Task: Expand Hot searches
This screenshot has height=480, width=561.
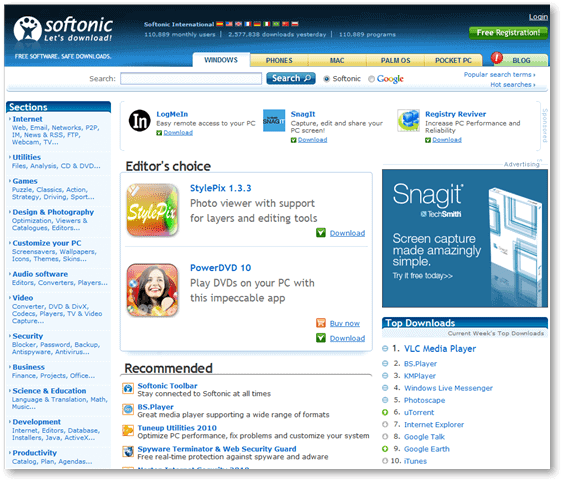Action: pyautogui.click(x=513, y=85)
